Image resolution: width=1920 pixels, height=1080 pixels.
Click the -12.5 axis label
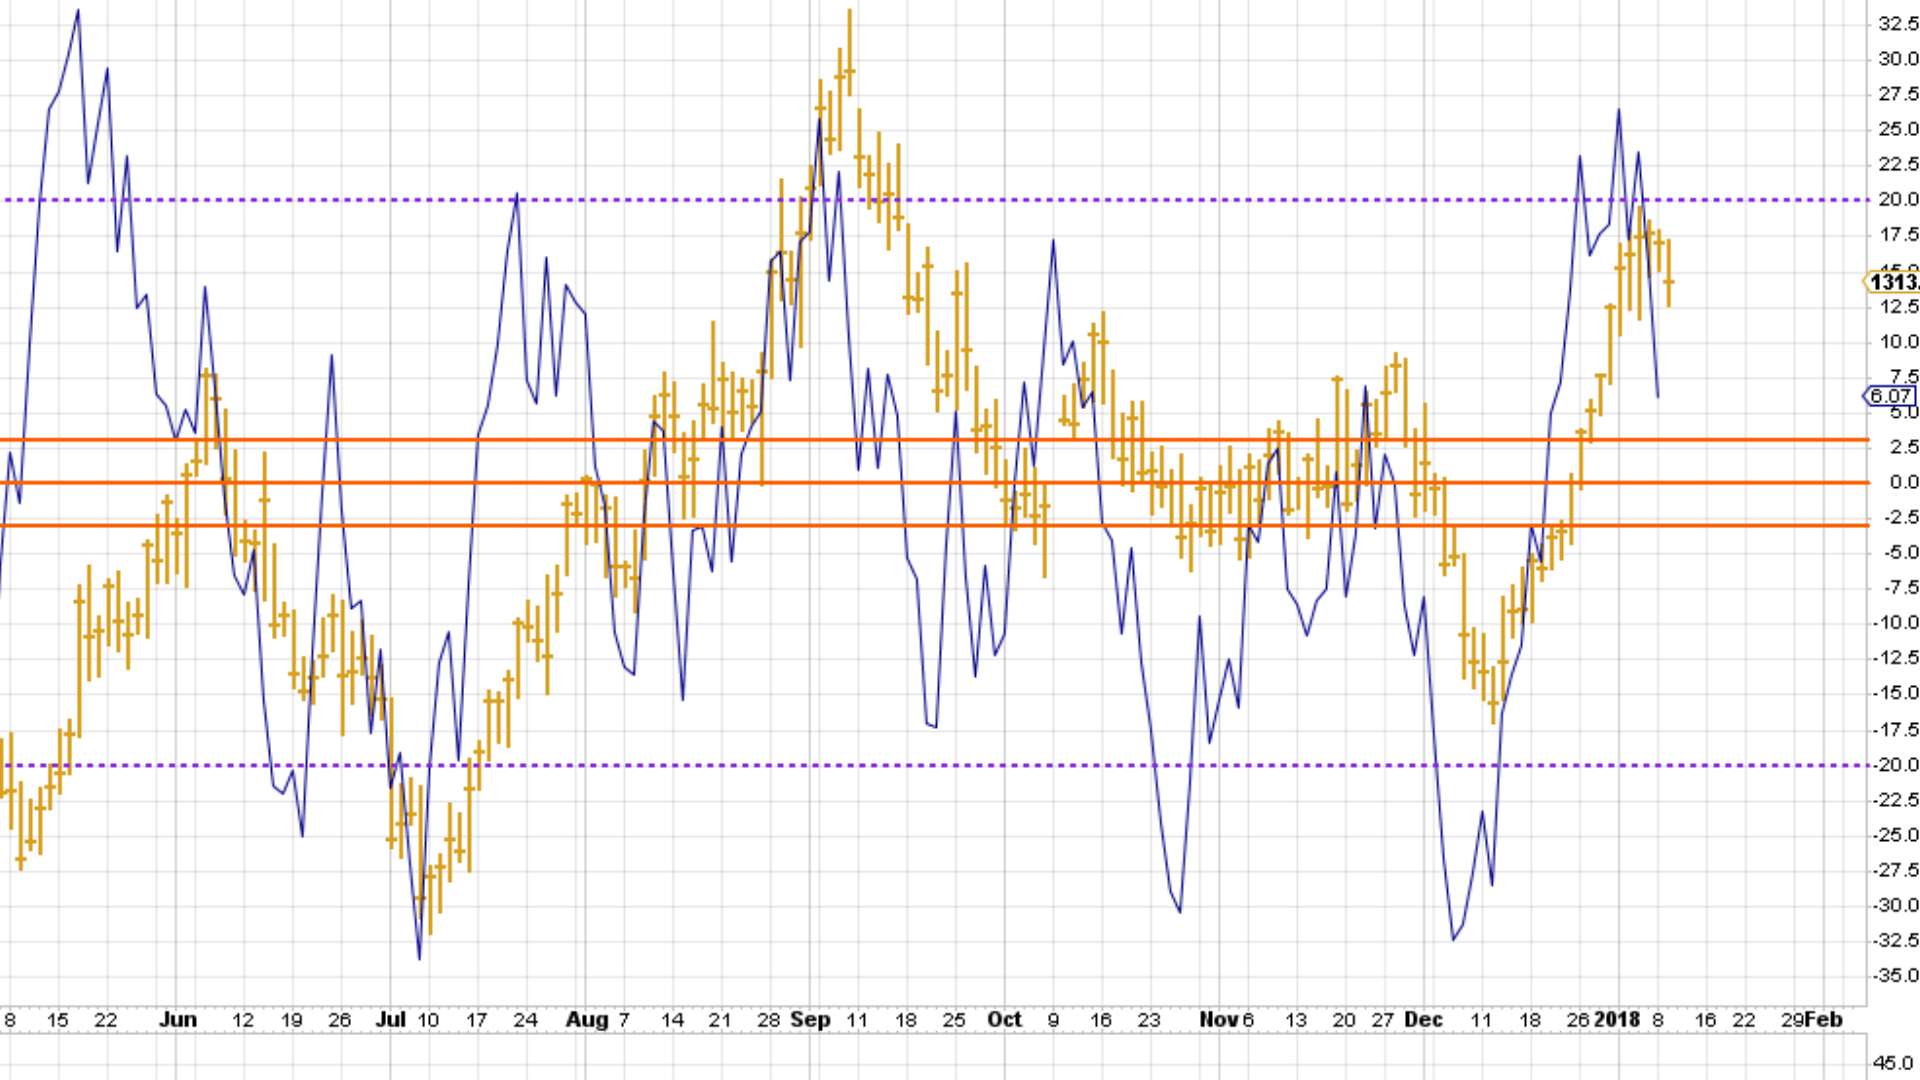click(1895, 658)
